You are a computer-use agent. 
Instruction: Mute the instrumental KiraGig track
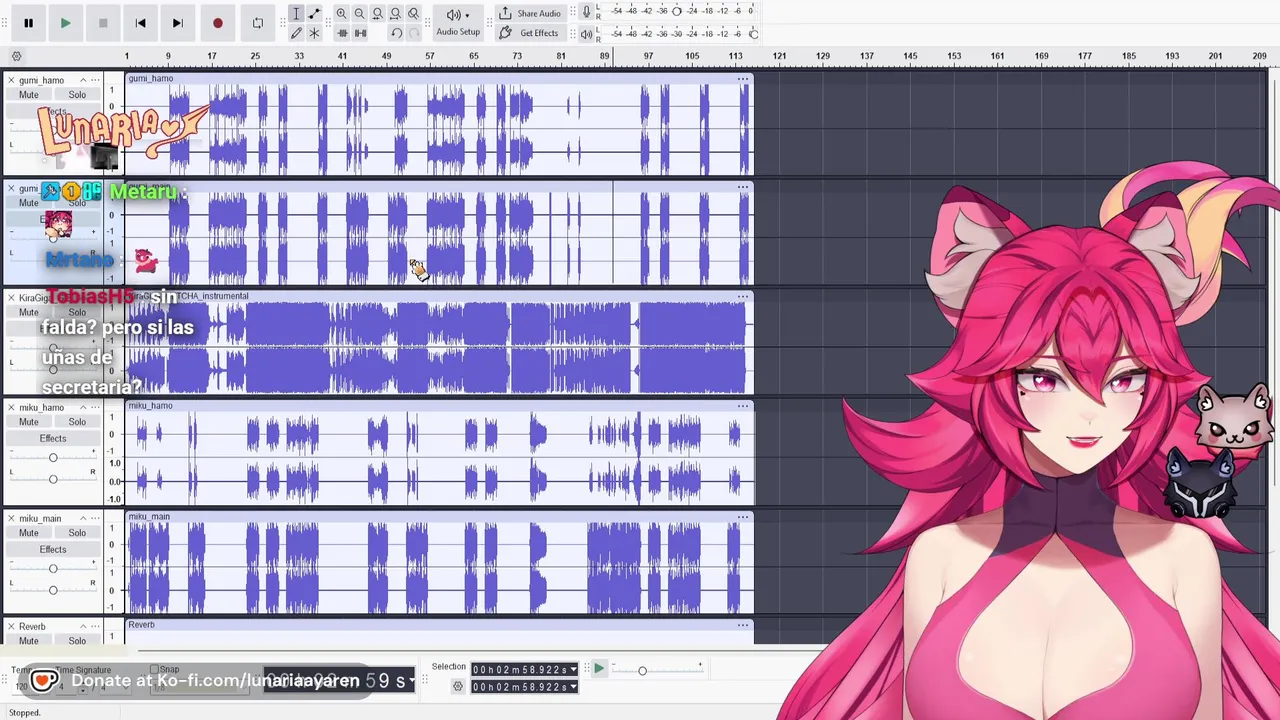pyautogui.click(x=29, y=312)
